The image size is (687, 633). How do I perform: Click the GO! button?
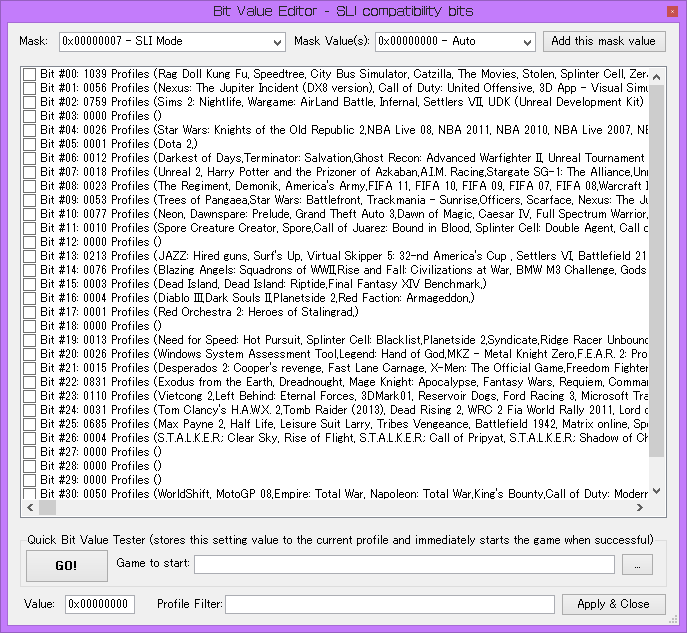pyautogui.click(x=67, y=566)
